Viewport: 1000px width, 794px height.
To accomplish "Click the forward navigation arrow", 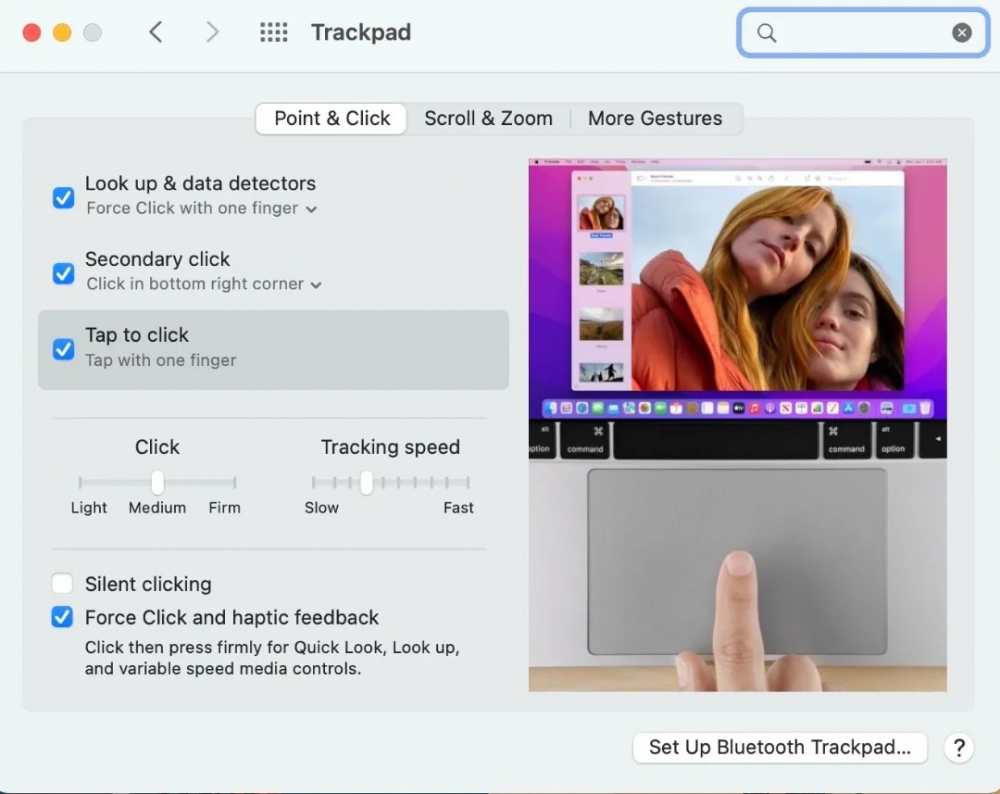I will point(212,32).
